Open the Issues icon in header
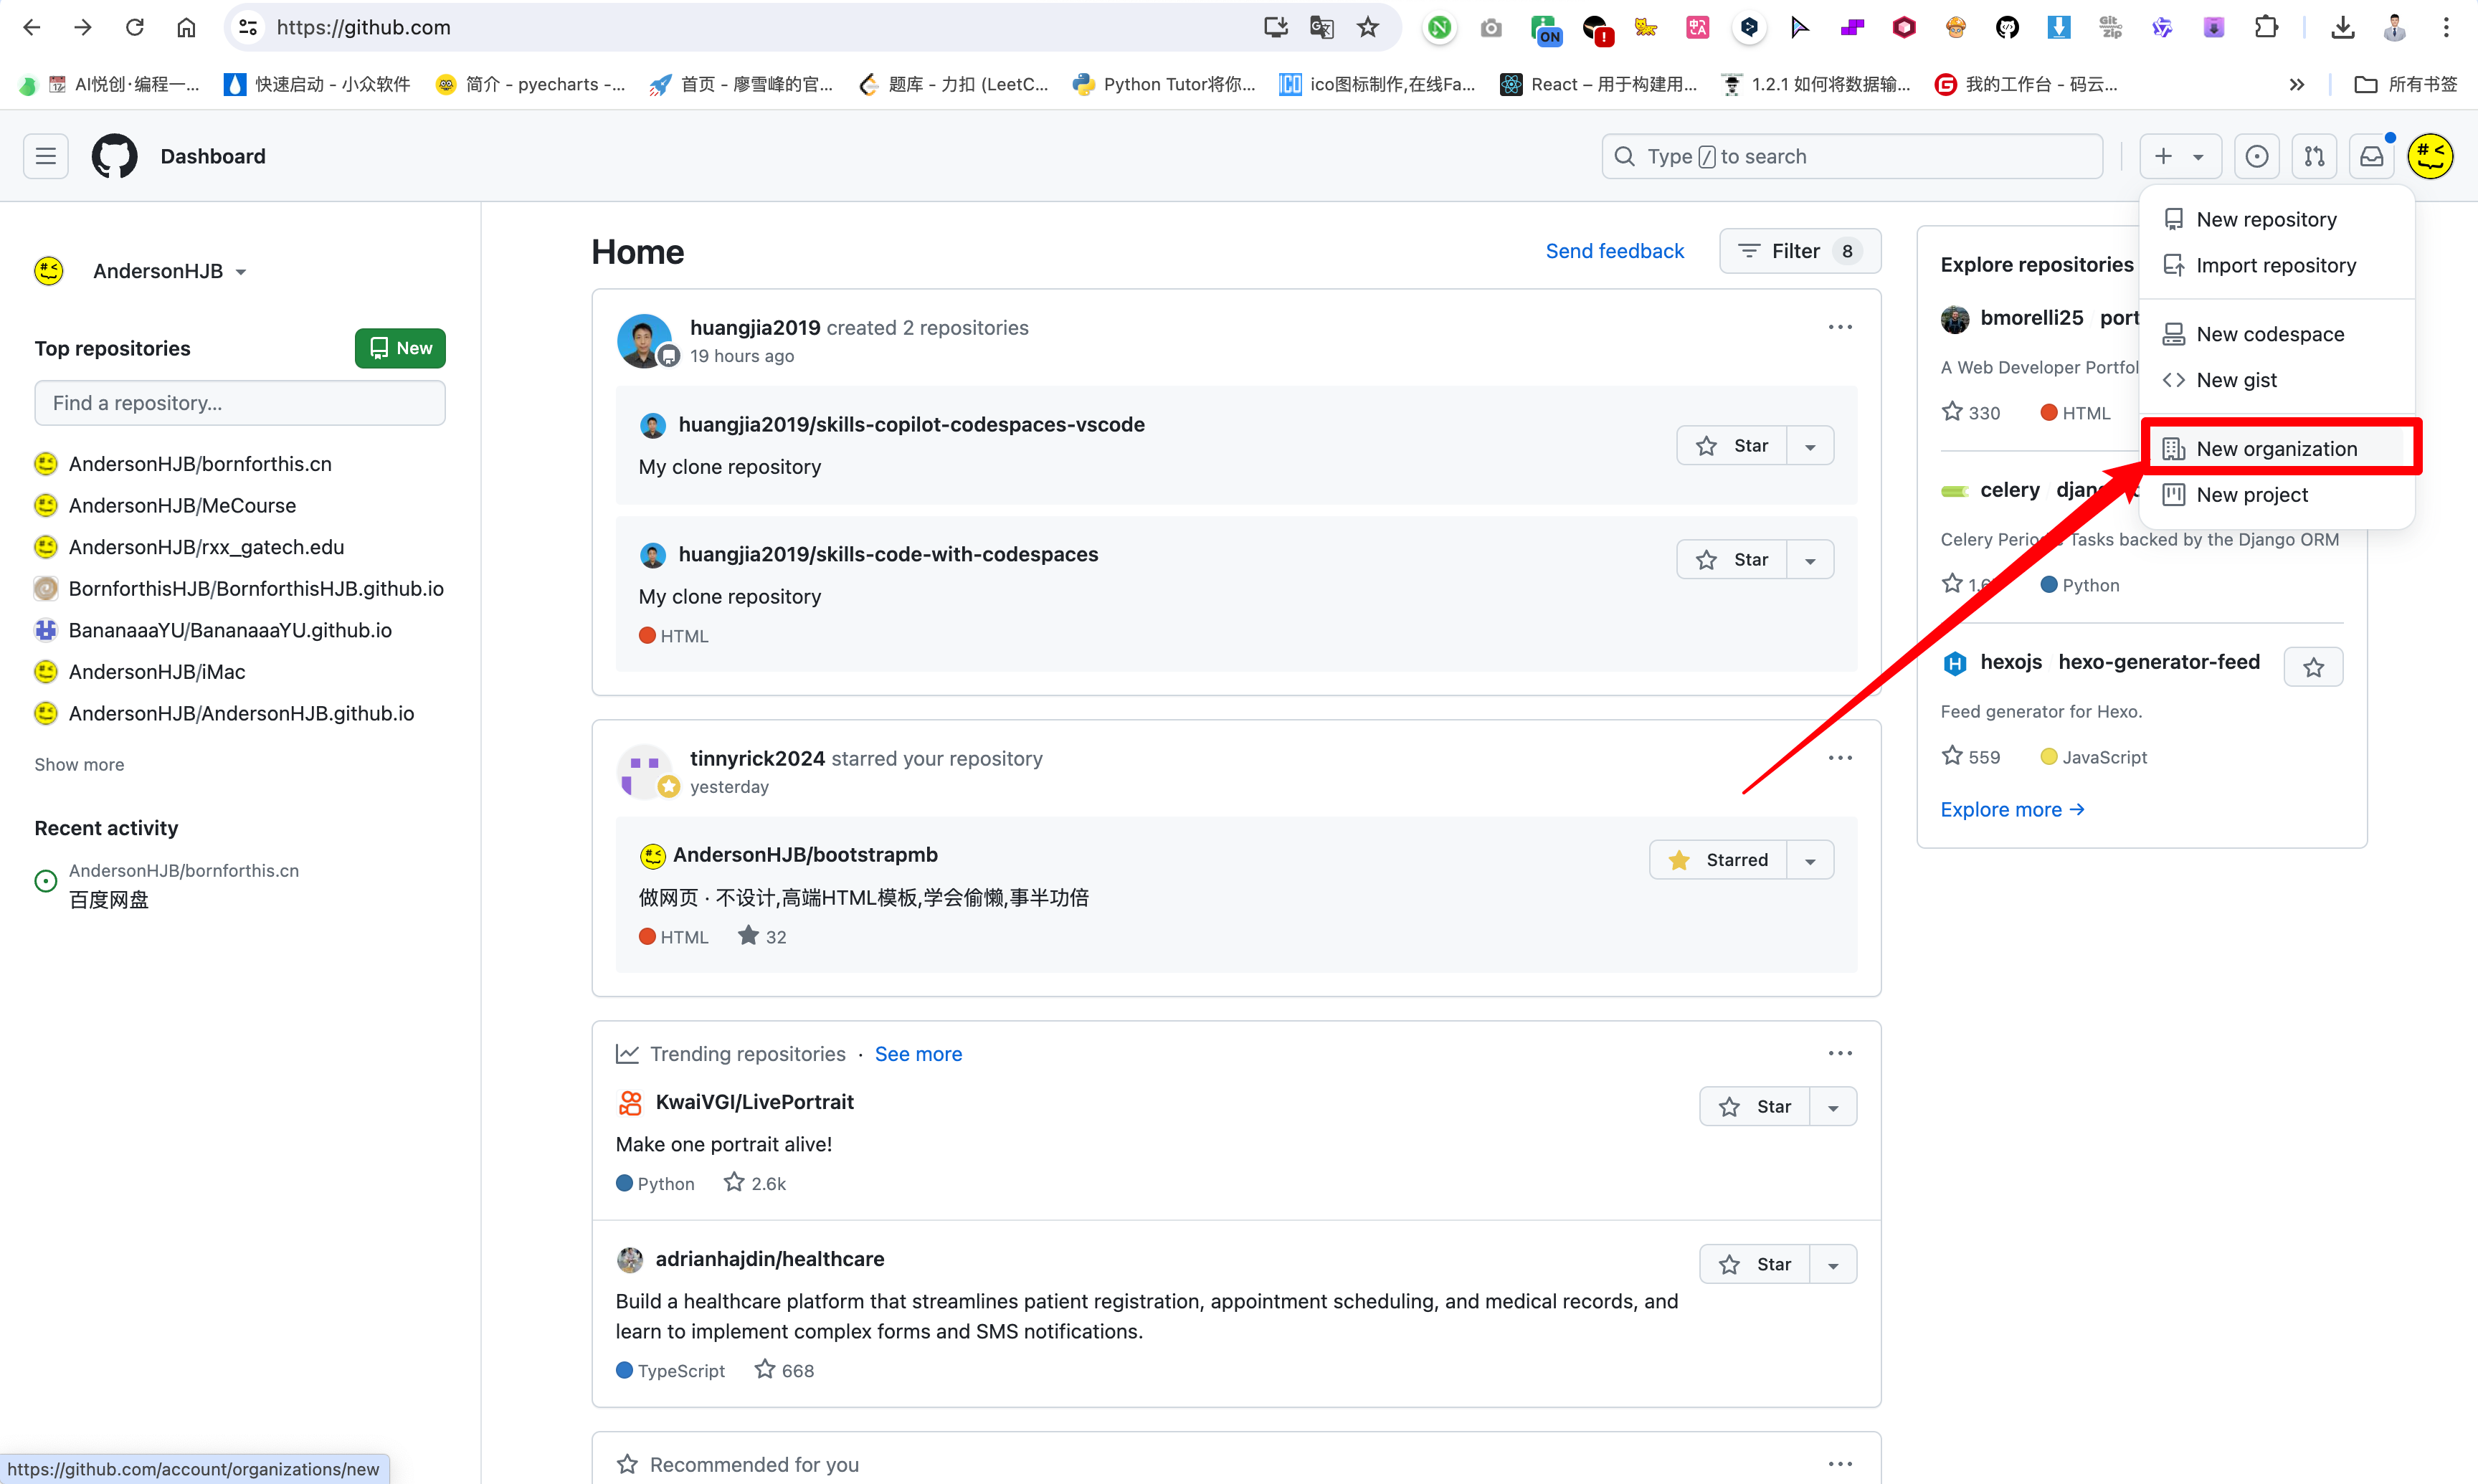The height and width of the screenshot is (1484, 2478). click(2257, 156)
